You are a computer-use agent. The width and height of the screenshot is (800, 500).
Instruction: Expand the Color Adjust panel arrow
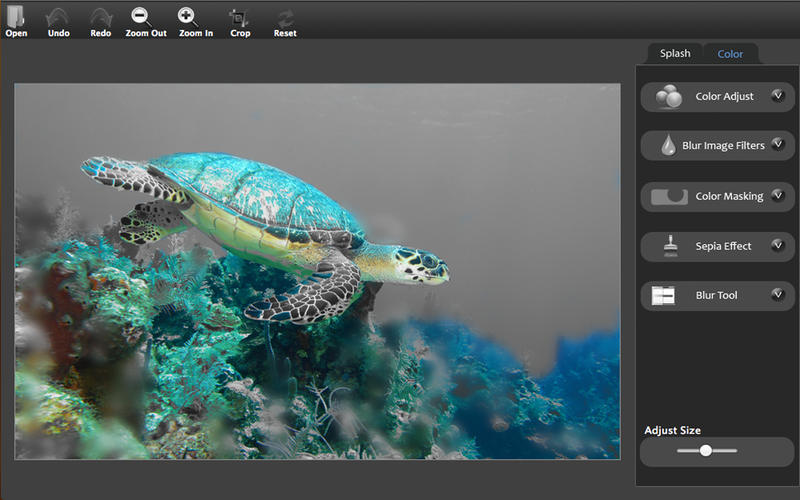[777, 96]
